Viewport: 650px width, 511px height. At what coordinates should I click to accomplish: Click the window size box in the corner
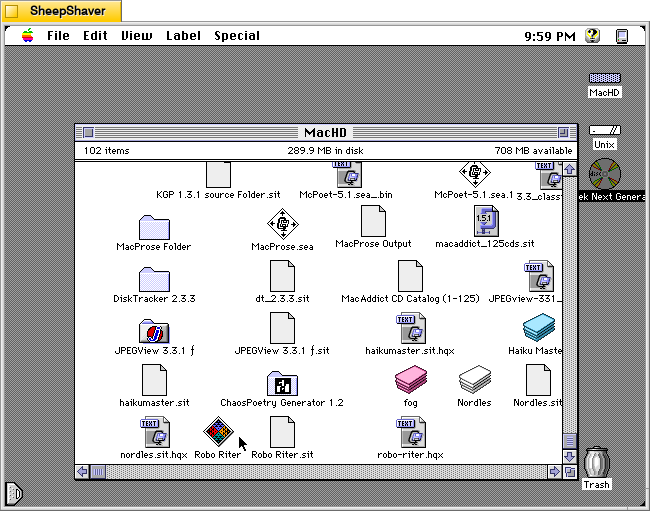570,472
